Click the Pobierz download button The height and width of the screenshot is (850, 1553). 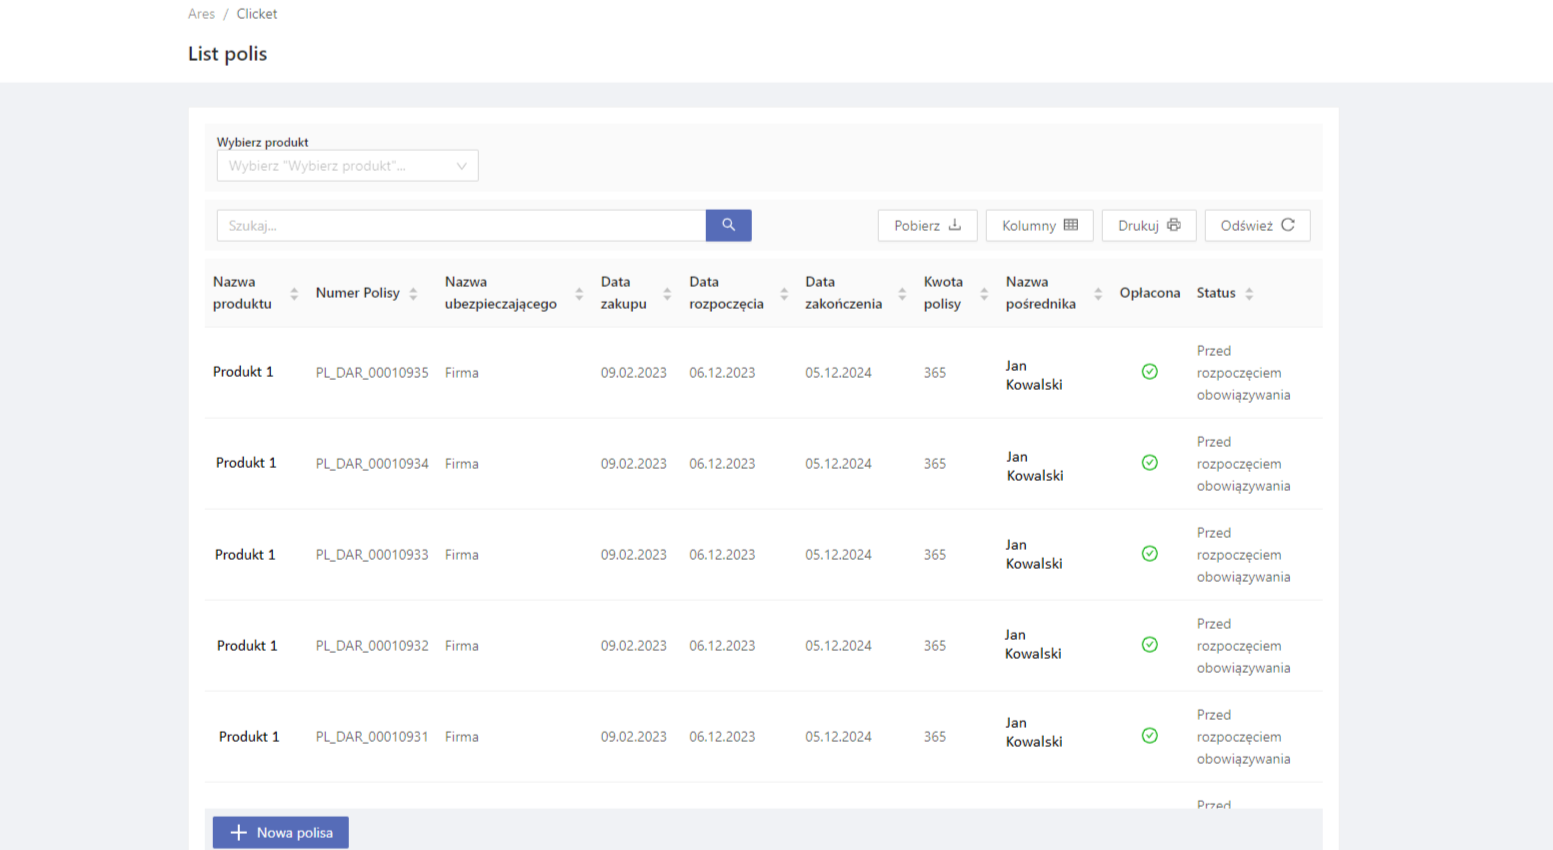927,225
